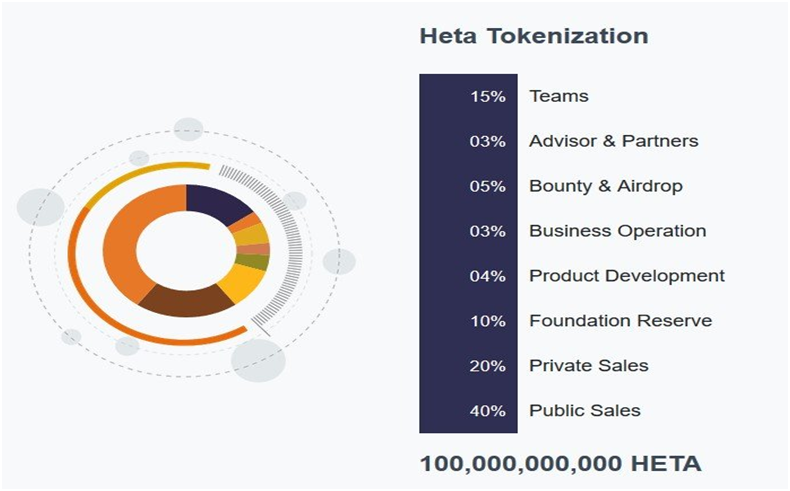Click the 100,000,000,000 HETA total text

click(560, 464)
